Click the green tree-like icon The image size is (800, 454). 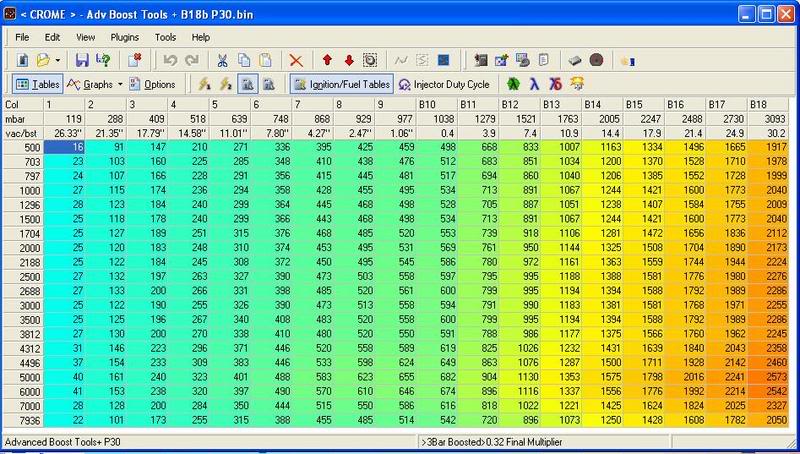click(513, 84)
